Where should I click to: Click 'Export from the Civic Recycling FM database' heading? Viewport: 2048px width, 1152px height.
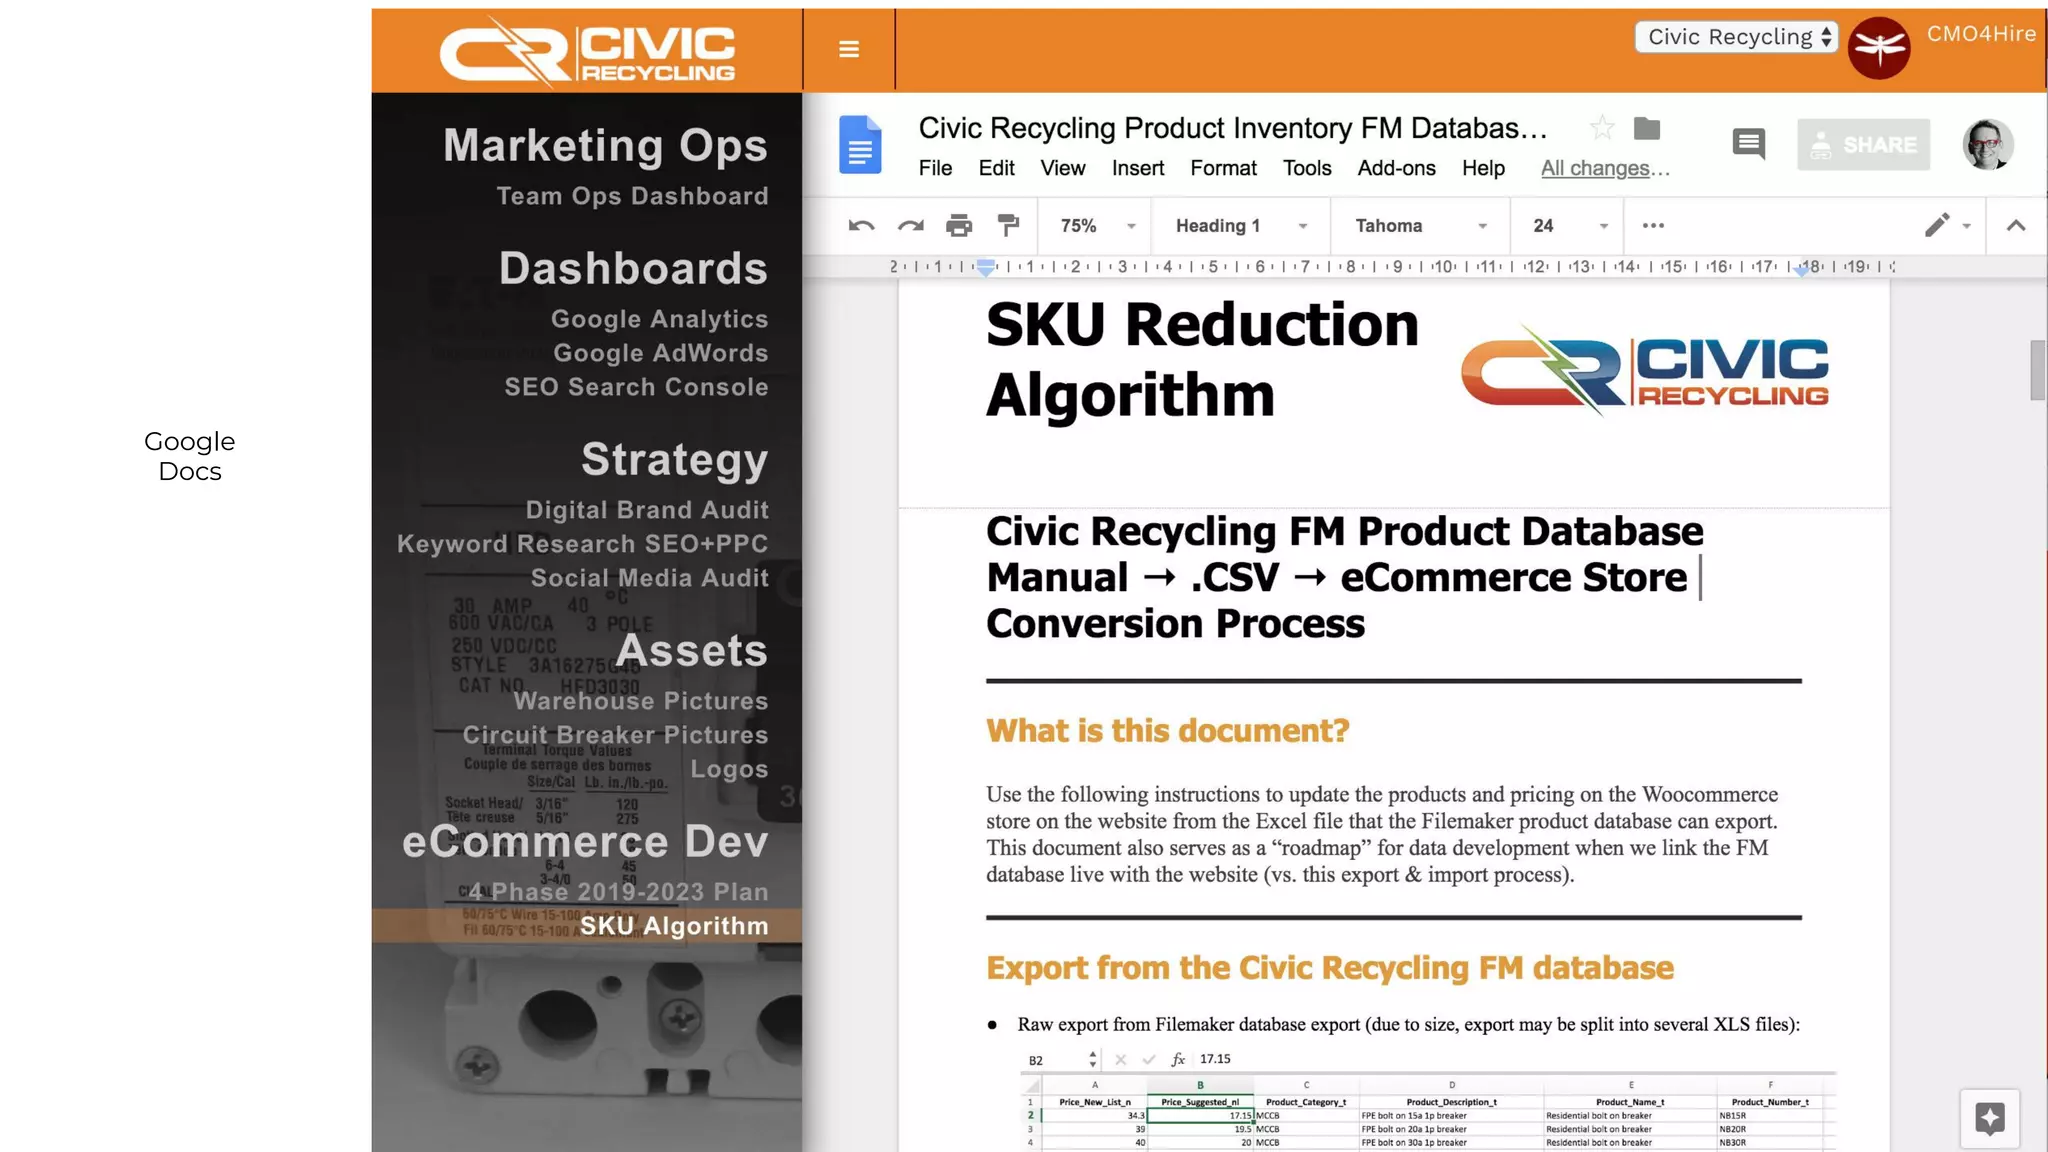click(x=1329, y=968)
